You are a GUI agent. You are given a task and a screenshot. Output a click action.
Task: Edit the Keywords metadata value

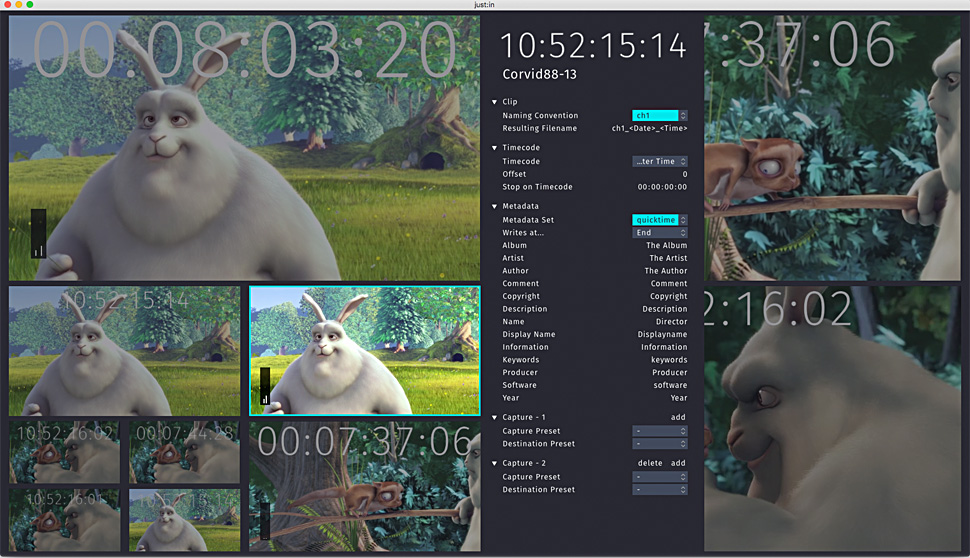click(668, 360)
